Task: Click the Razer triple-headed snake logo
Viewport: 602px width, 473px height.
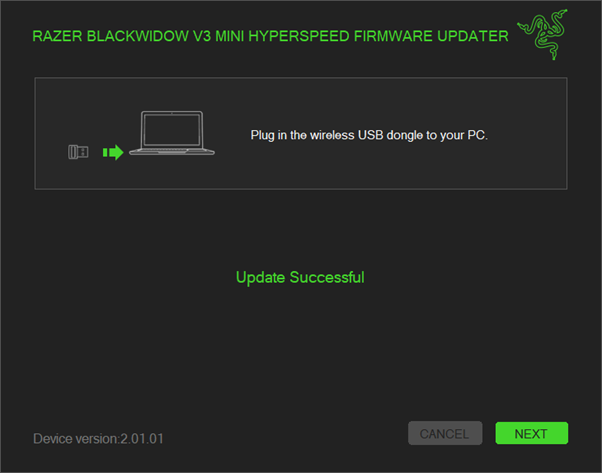Action: [542, 35]
